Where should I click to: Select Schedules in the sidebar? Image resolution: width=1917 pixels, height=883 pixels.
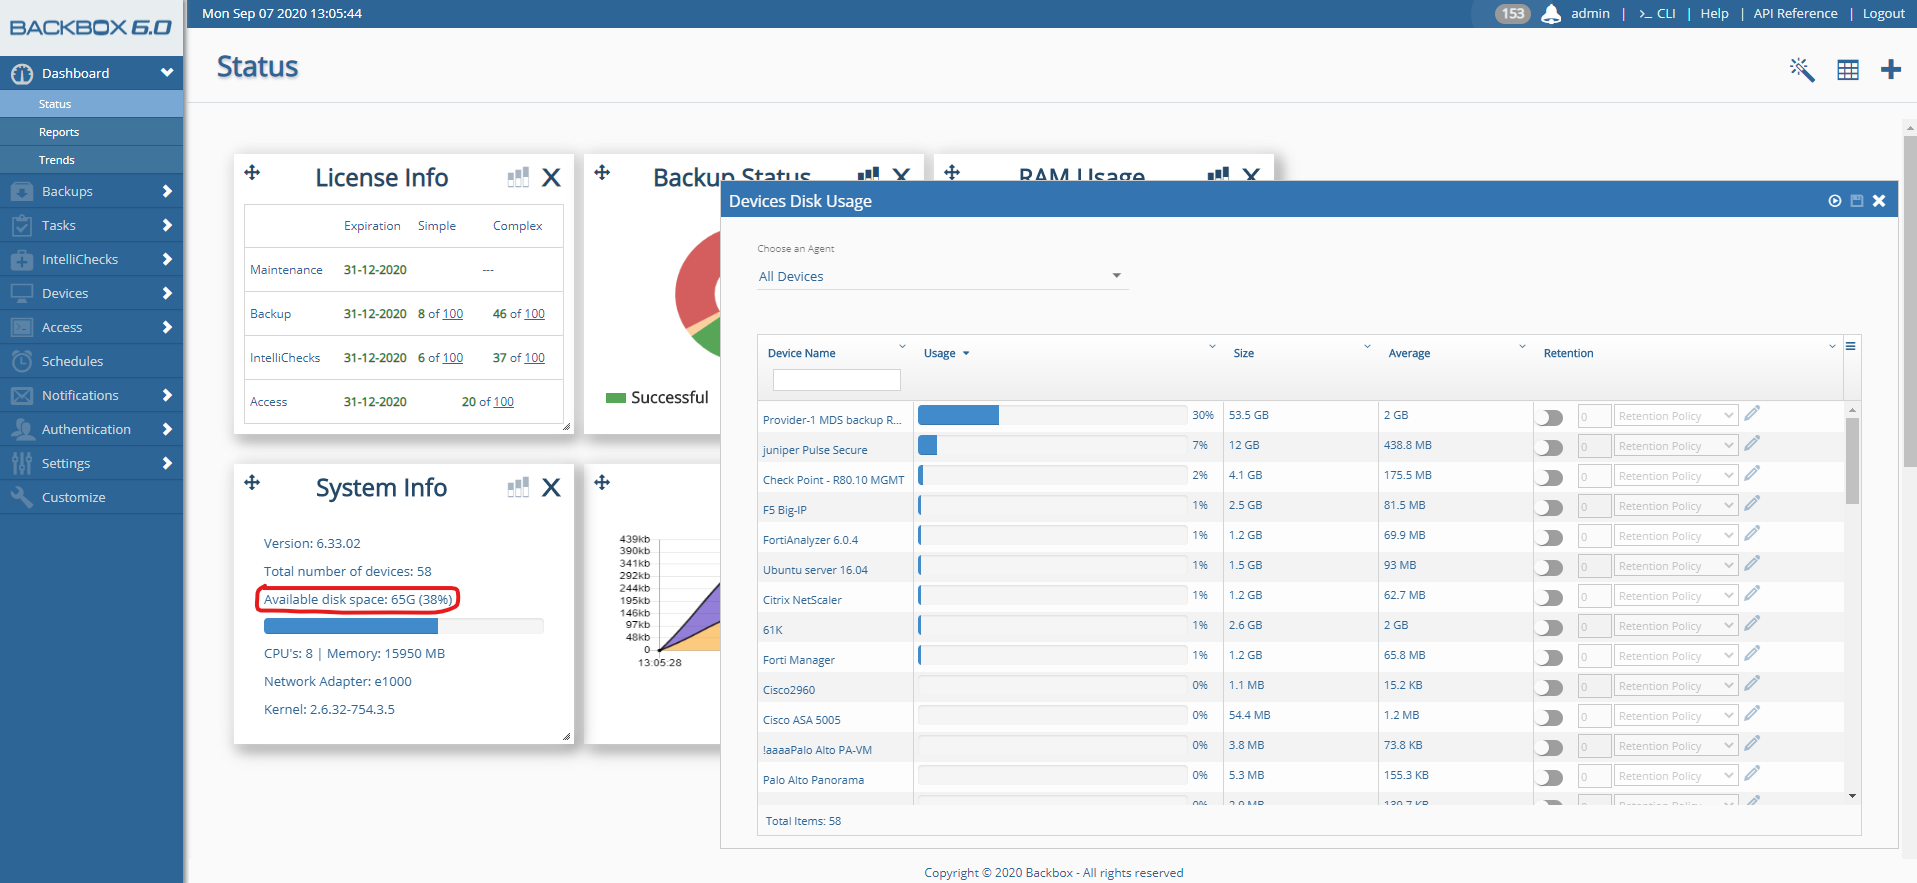(x=72, y=361)
